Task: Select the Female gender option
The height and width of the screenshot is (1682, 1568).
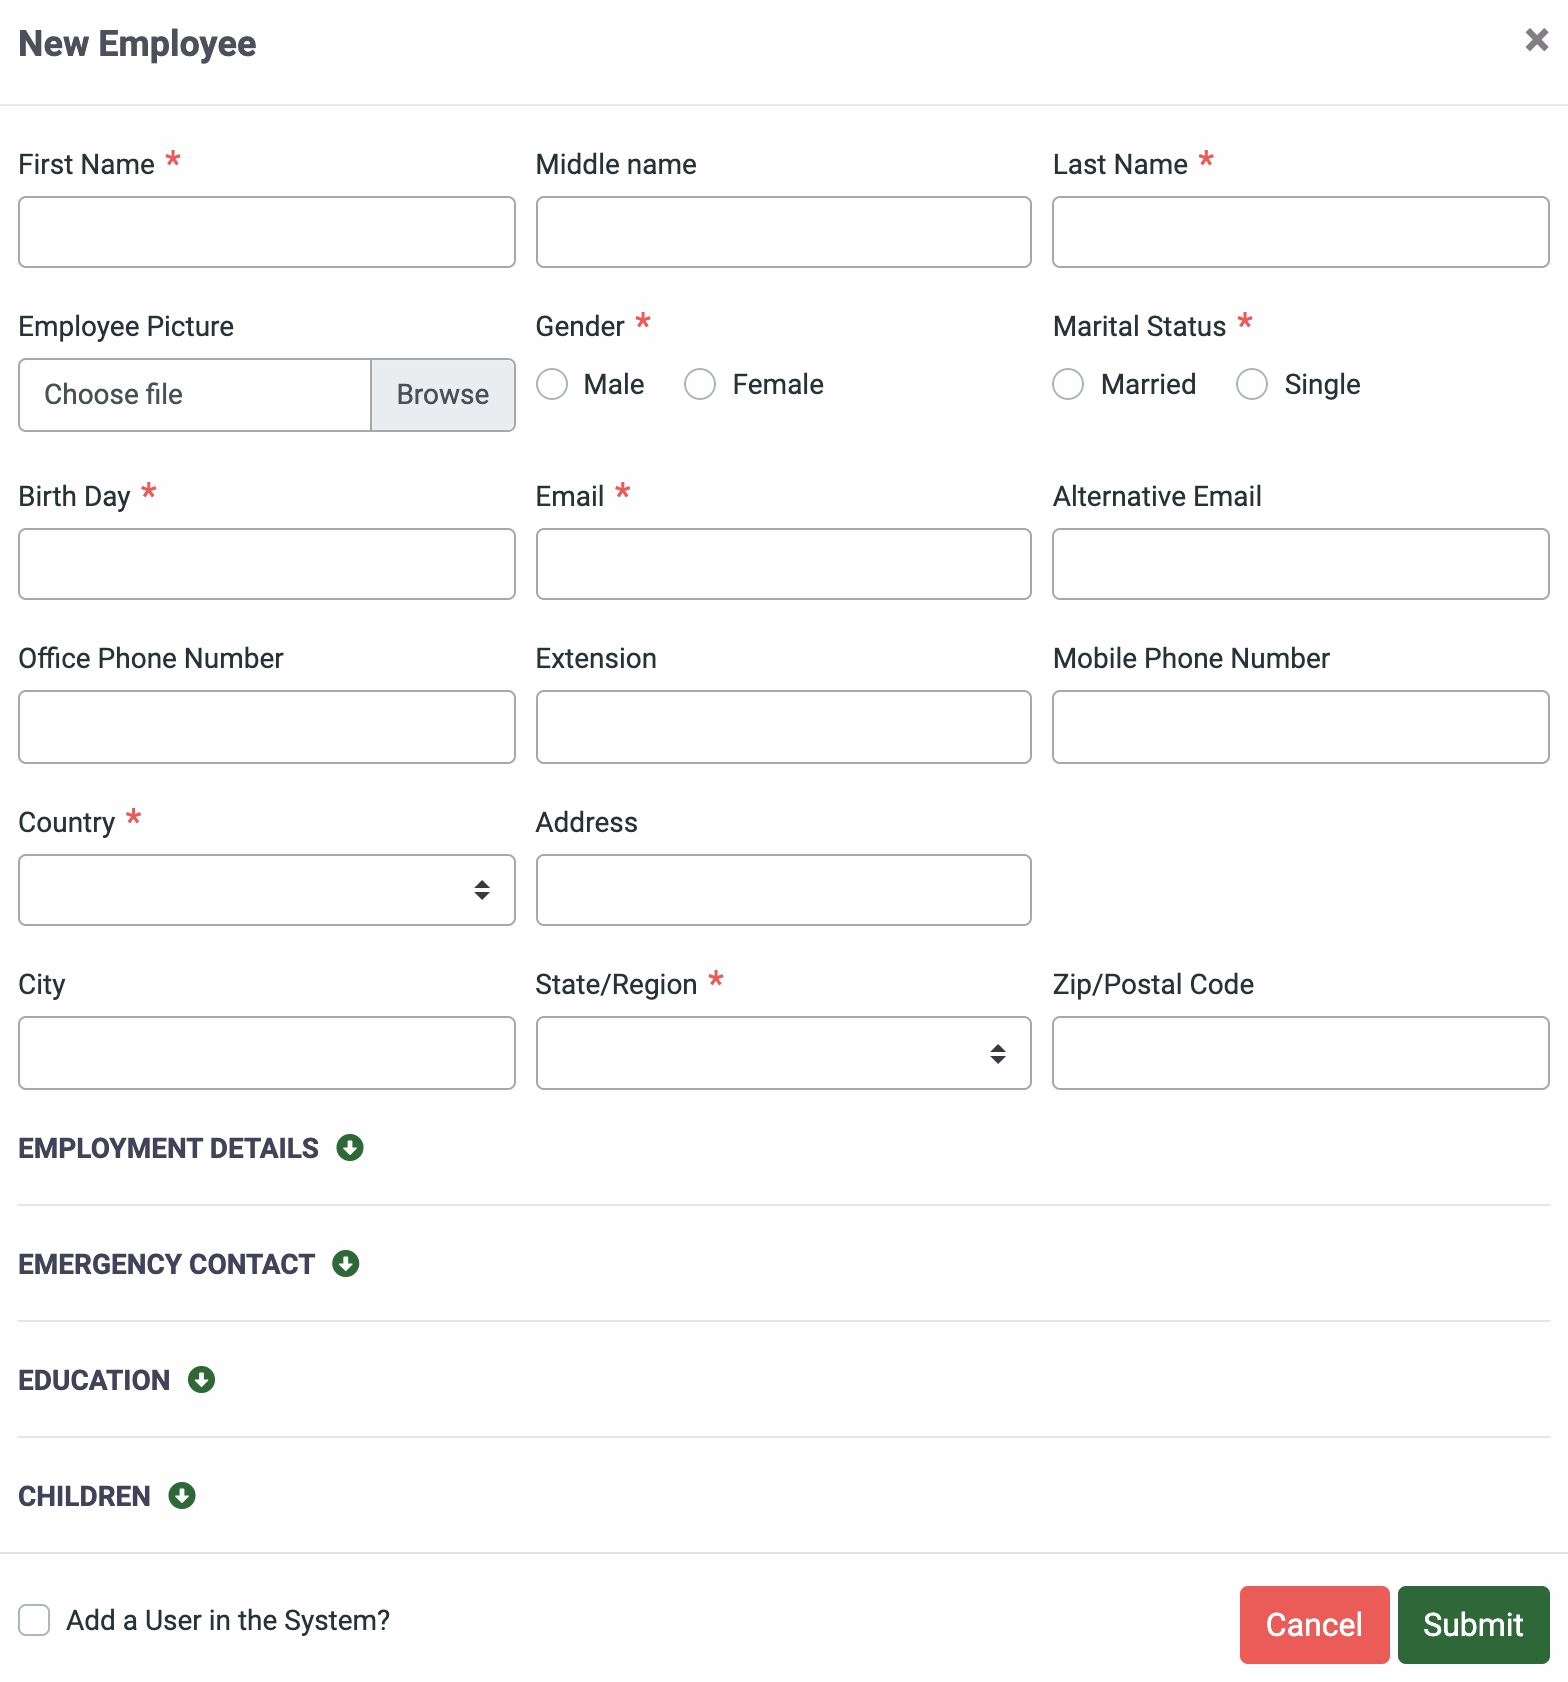Action: (700, 384)
